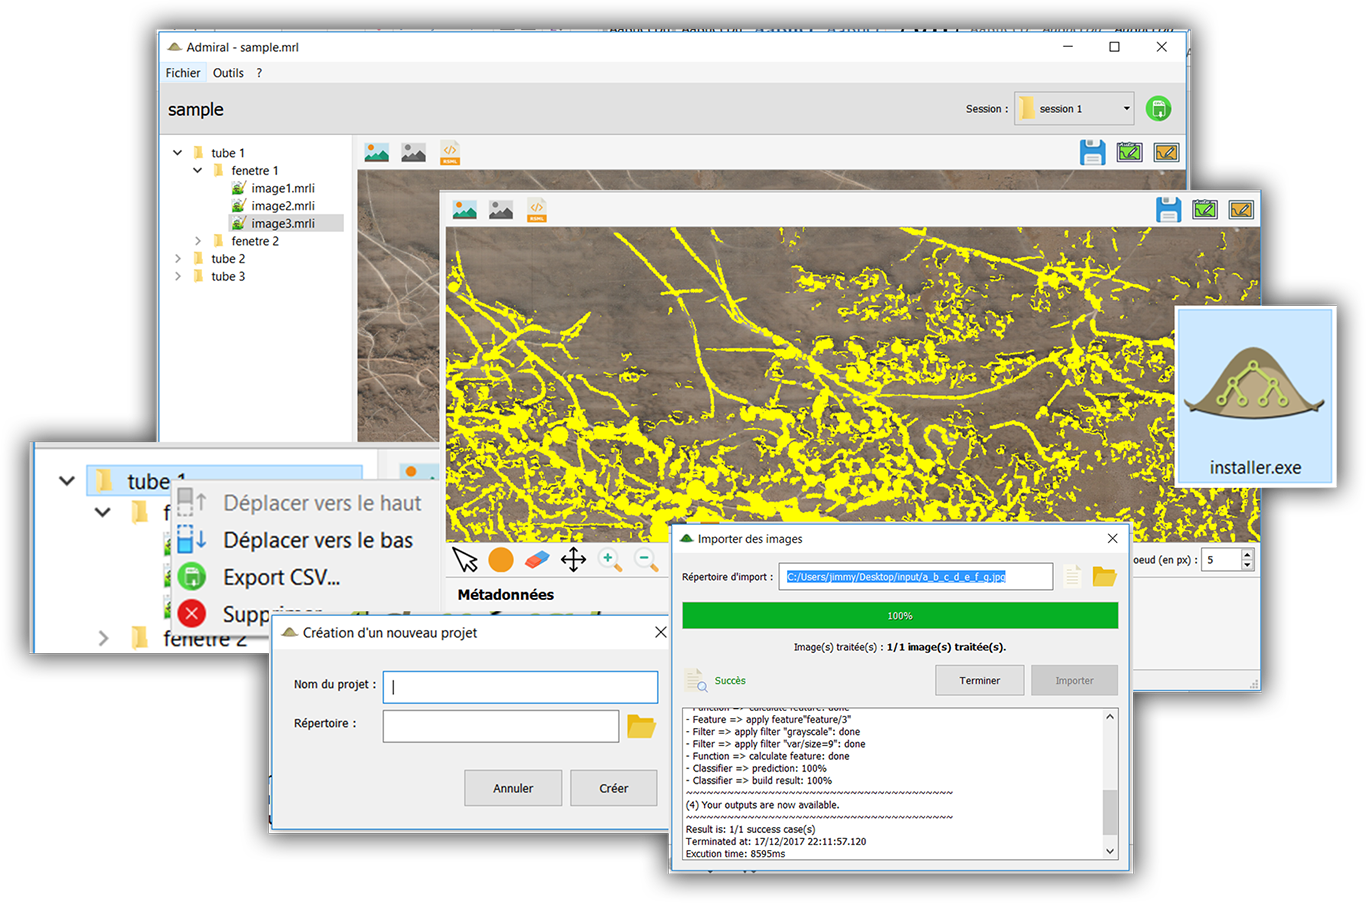Select the eraser tool

537,559
